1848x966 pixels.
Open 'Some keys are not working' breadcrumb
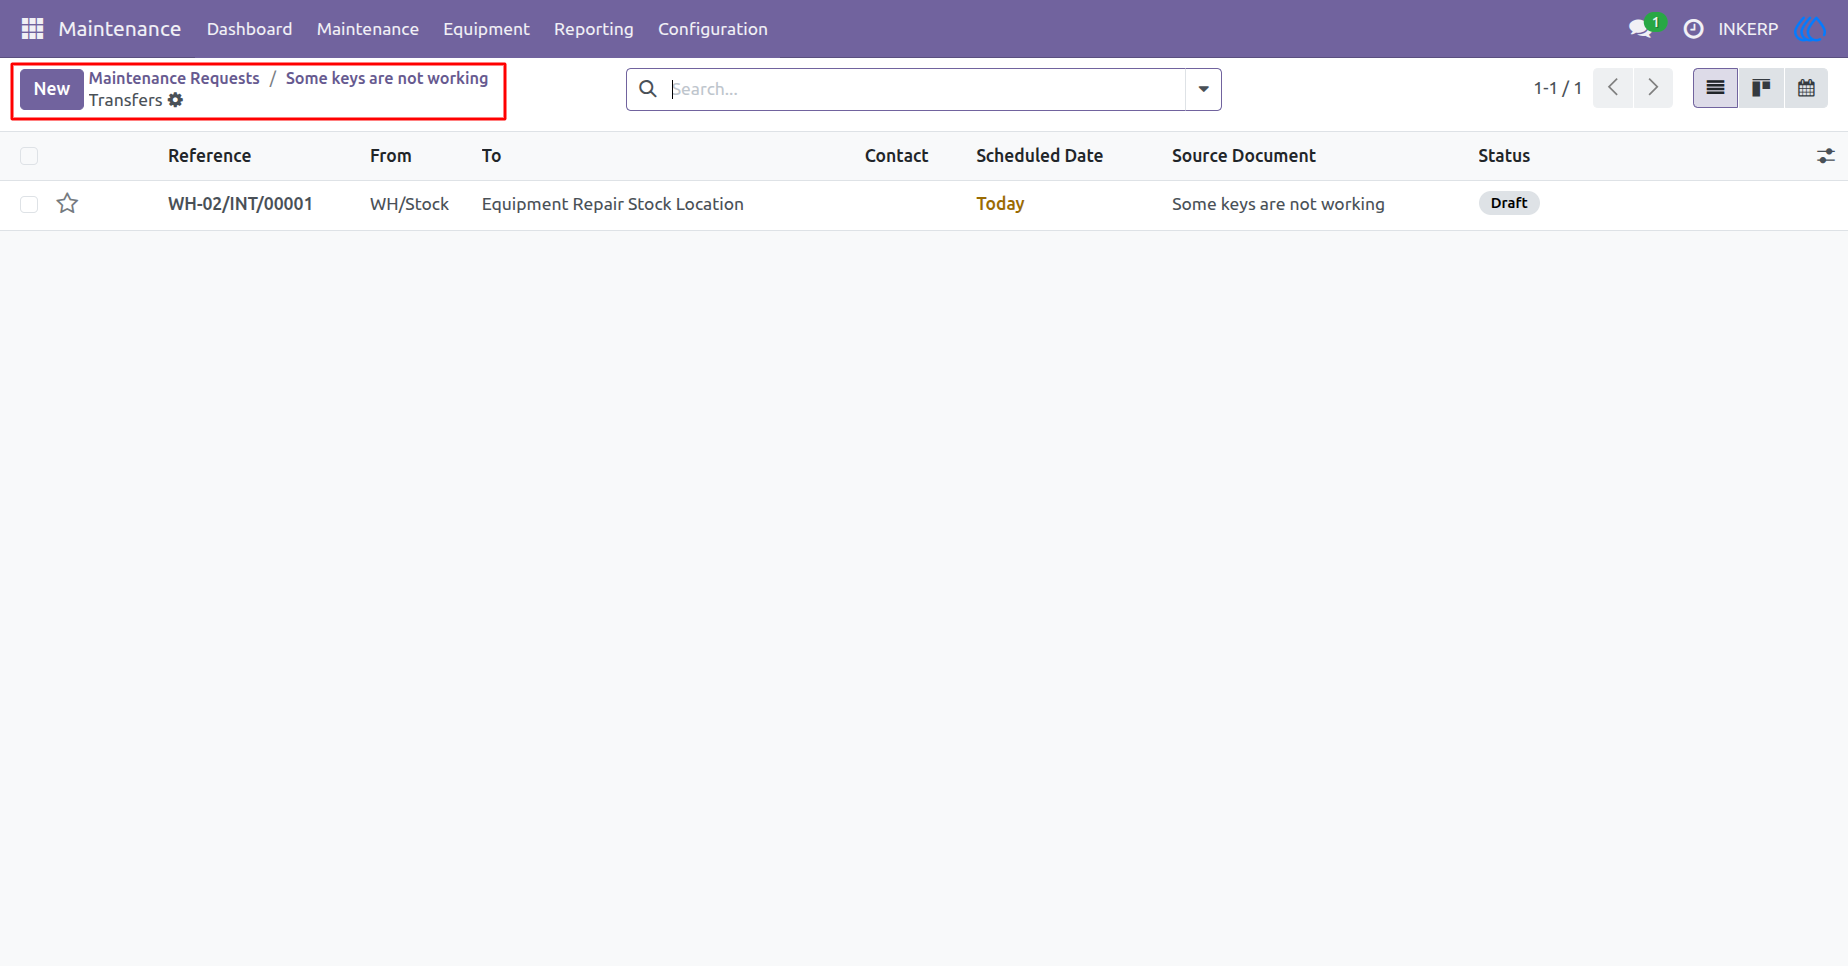pyautogui.click(x=387, y=78)
